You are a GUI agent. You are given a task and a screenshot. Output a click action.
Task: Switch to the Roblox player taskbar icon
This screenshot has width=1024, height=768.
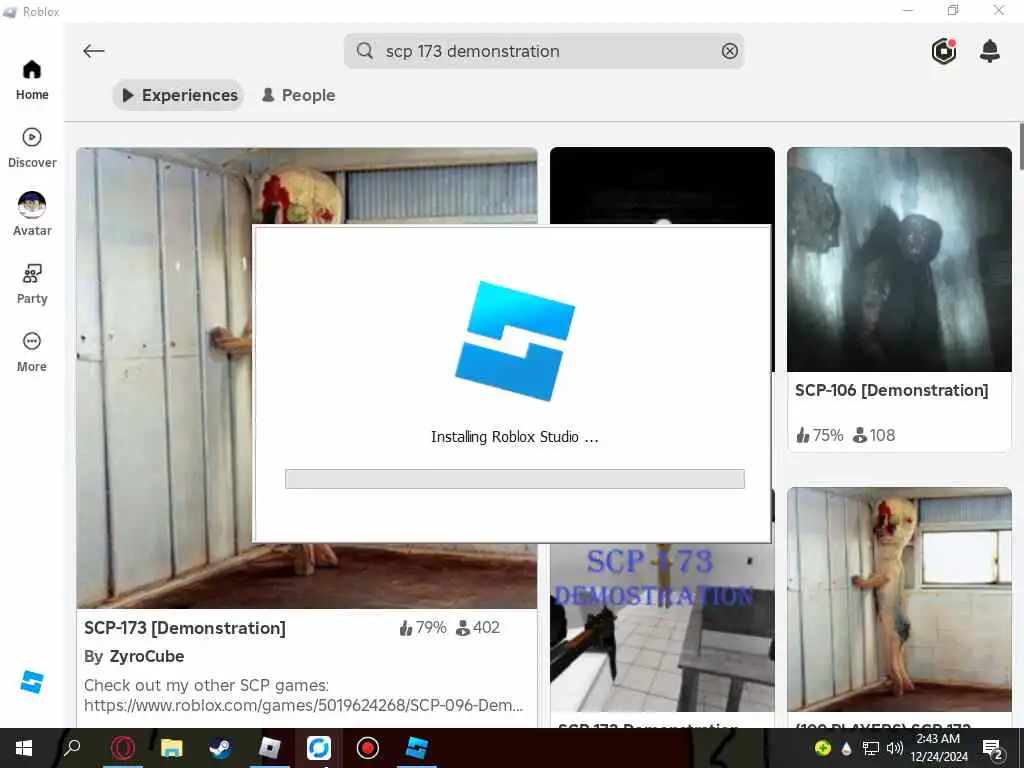(x=270, y=748)
